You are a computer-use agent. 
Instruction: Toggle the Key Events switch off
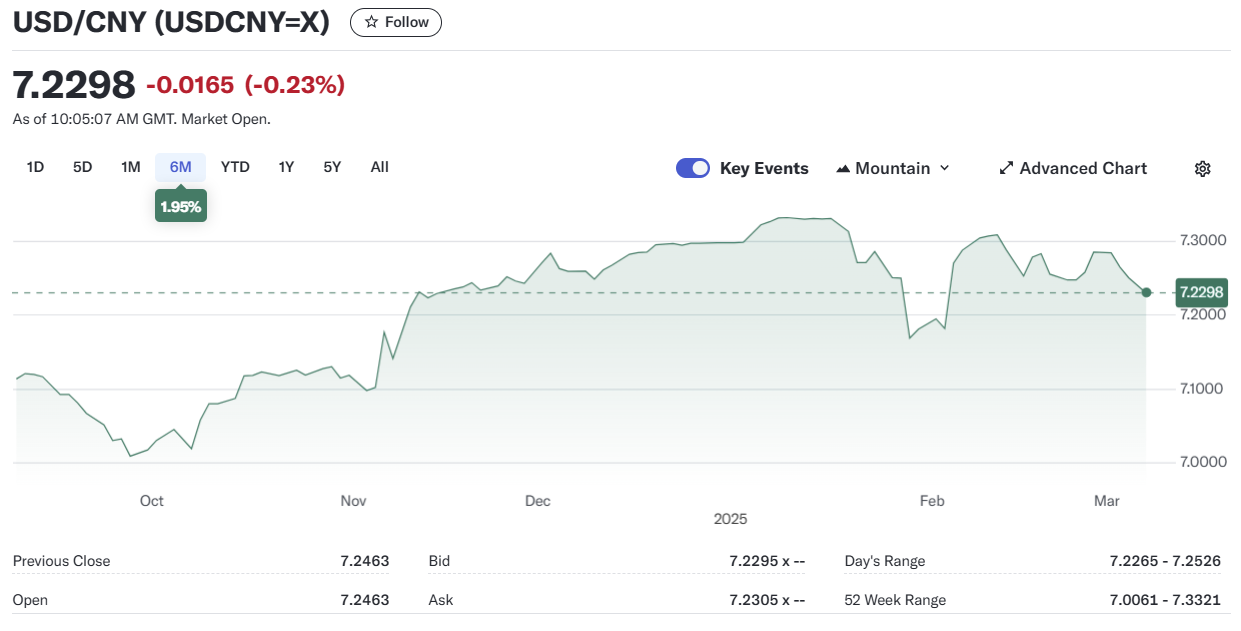click(693, 168)
